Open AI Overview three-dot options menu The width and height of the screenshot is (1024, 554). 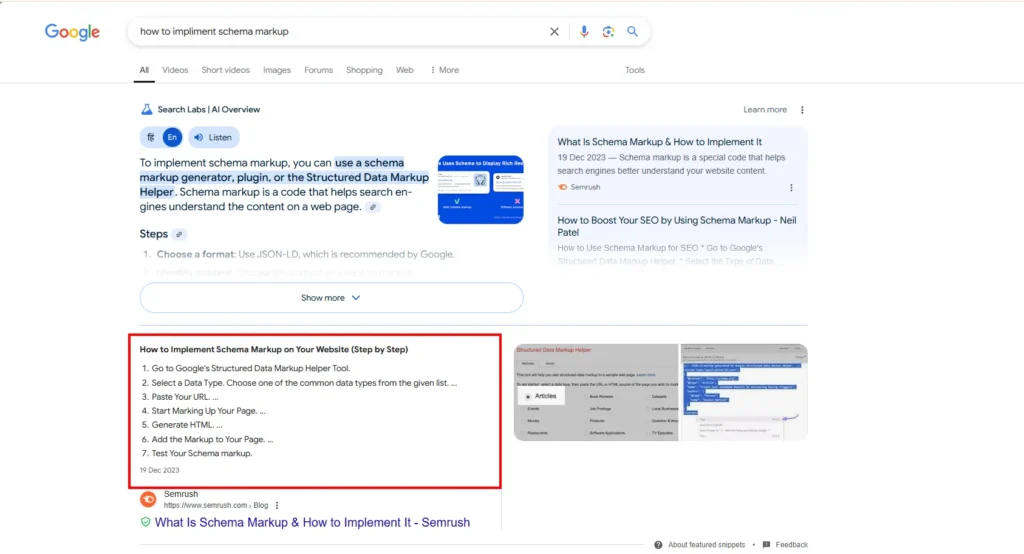802,110
